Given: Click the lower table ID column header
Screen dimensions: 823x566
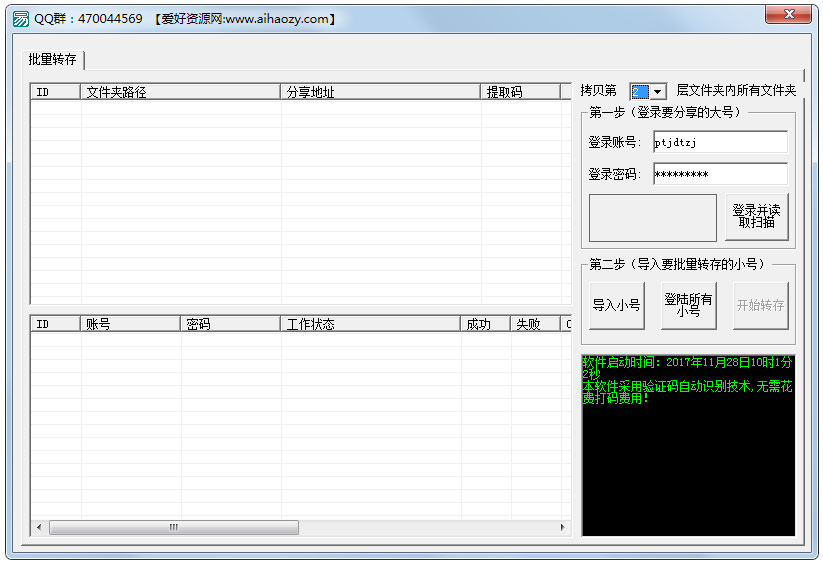Looking at the screenshot, I should (55, 324).
